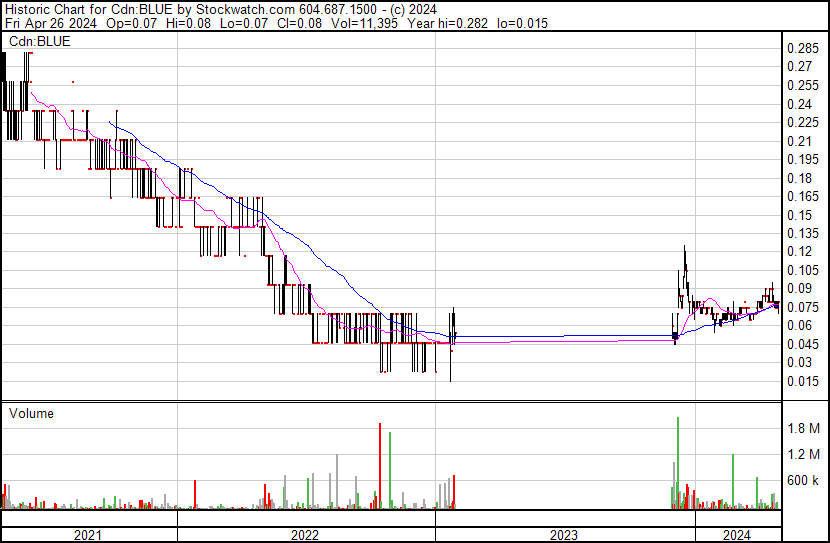Click the 0.21 price axis label
The image size is (830, 543).
[x=799, y=141]
